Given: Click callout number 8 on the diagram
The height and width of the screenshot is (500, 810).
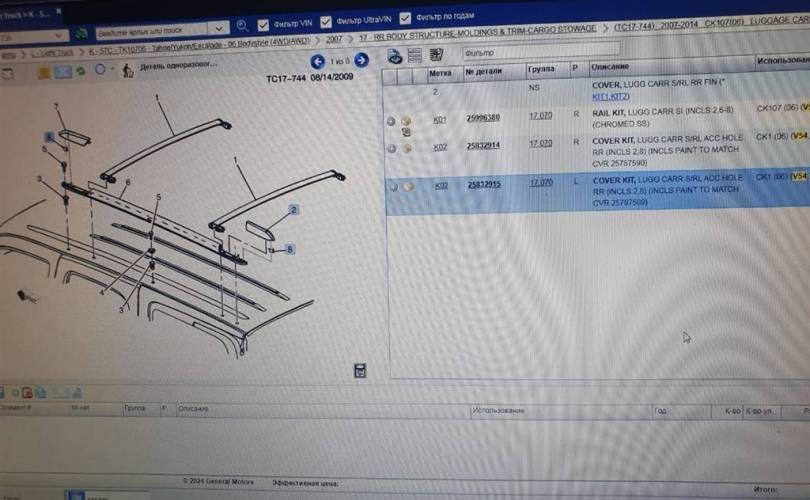Looking at the screenshot, I should (290, 248).
